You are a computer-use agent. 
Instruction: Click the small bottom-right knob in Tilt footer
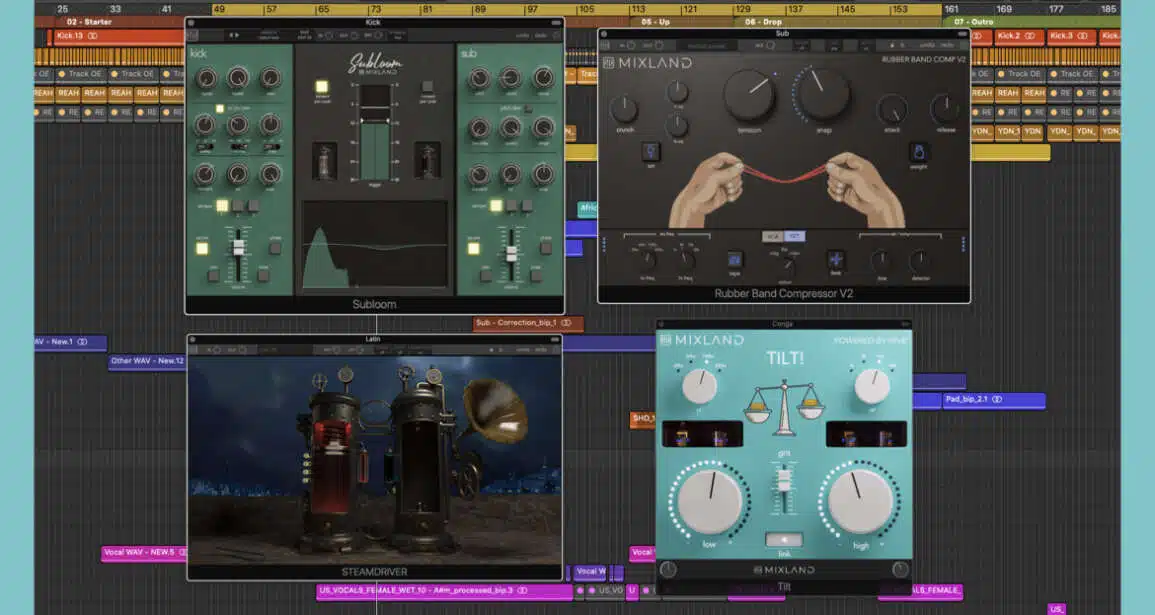tap(900, 569)
